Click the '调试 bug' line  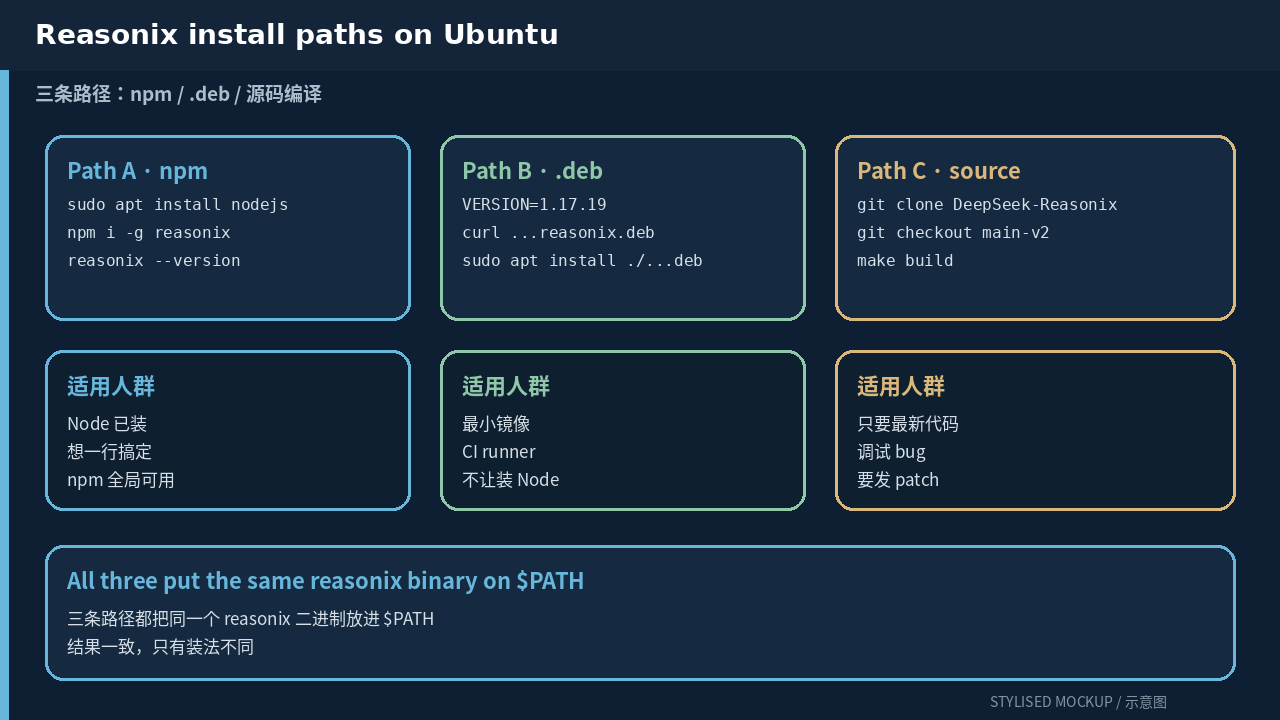tap(892, 452)
